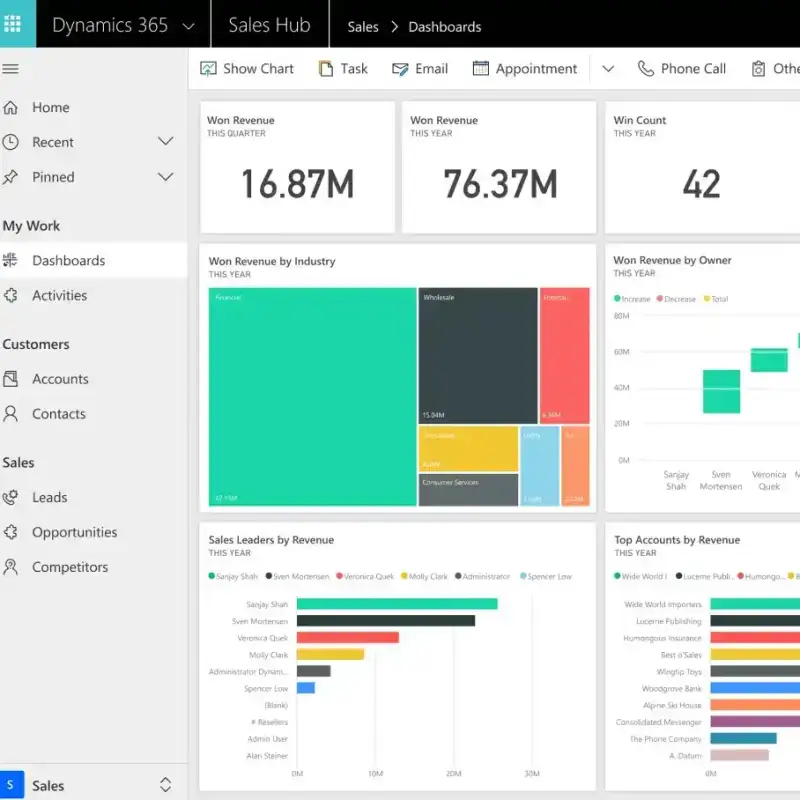This screenshot has height=800, width=800.
Task: Click the Dashboards grid icon
Action: coord(10,260)
